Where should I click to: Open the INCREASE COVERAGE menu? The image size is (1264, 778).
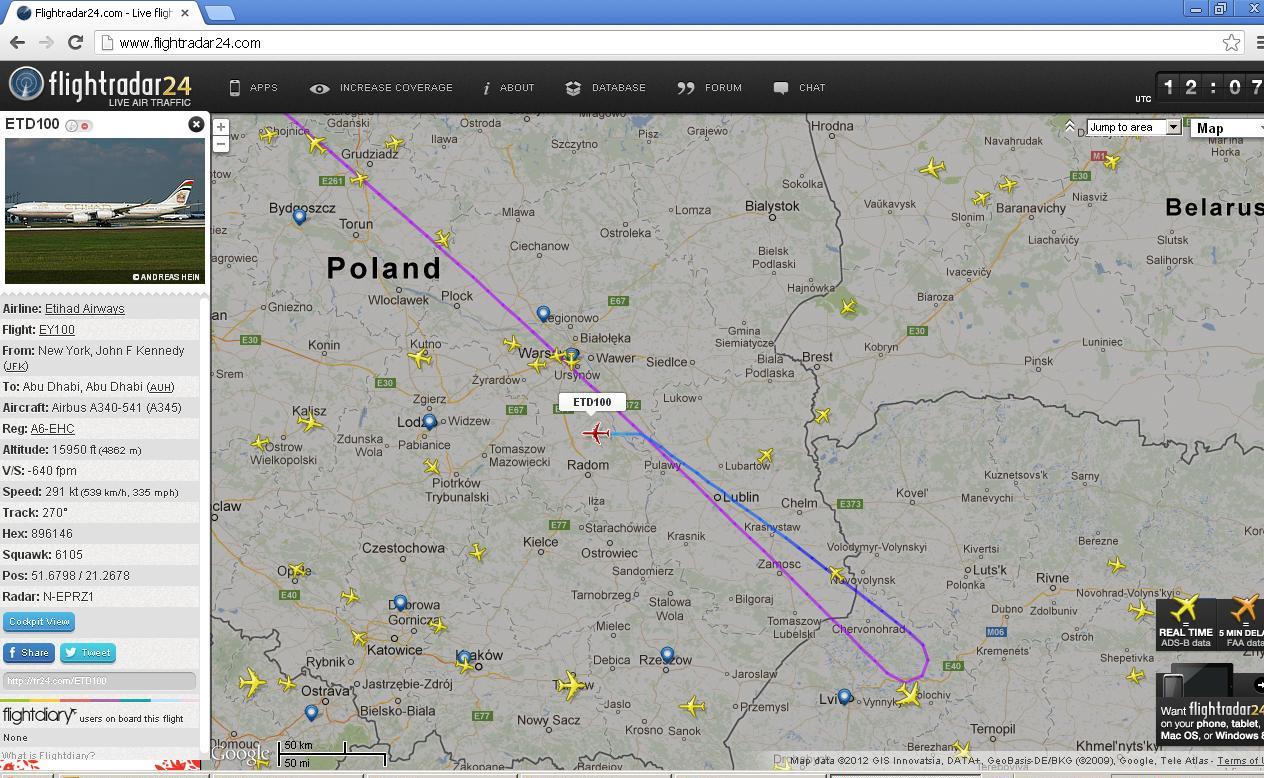coord(381,88)
